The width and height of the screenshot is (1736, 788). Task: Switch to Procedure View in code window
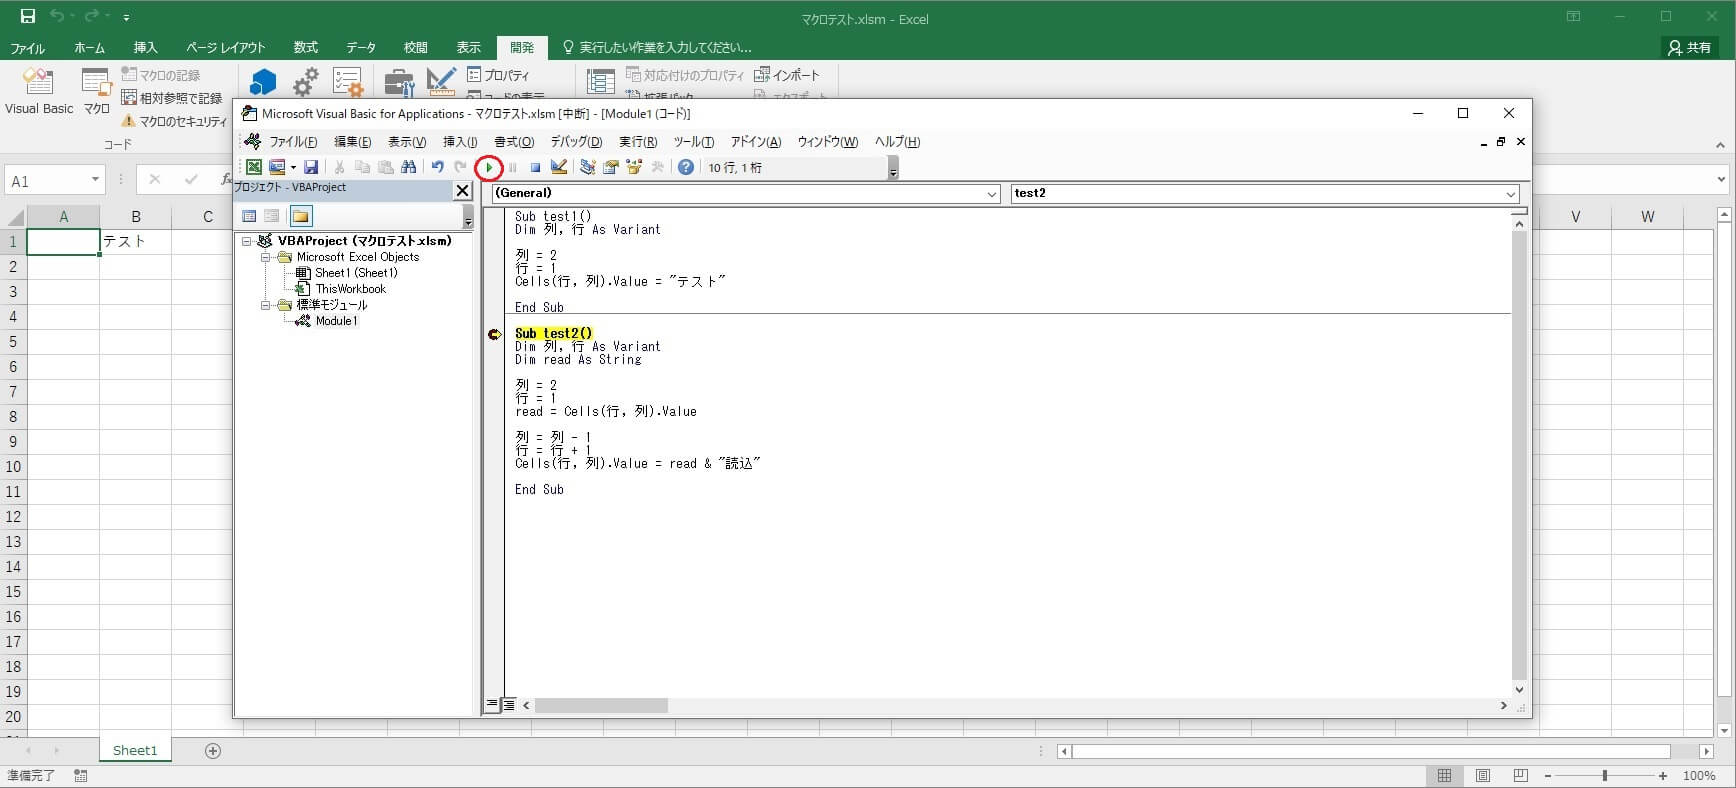point(492,705)
